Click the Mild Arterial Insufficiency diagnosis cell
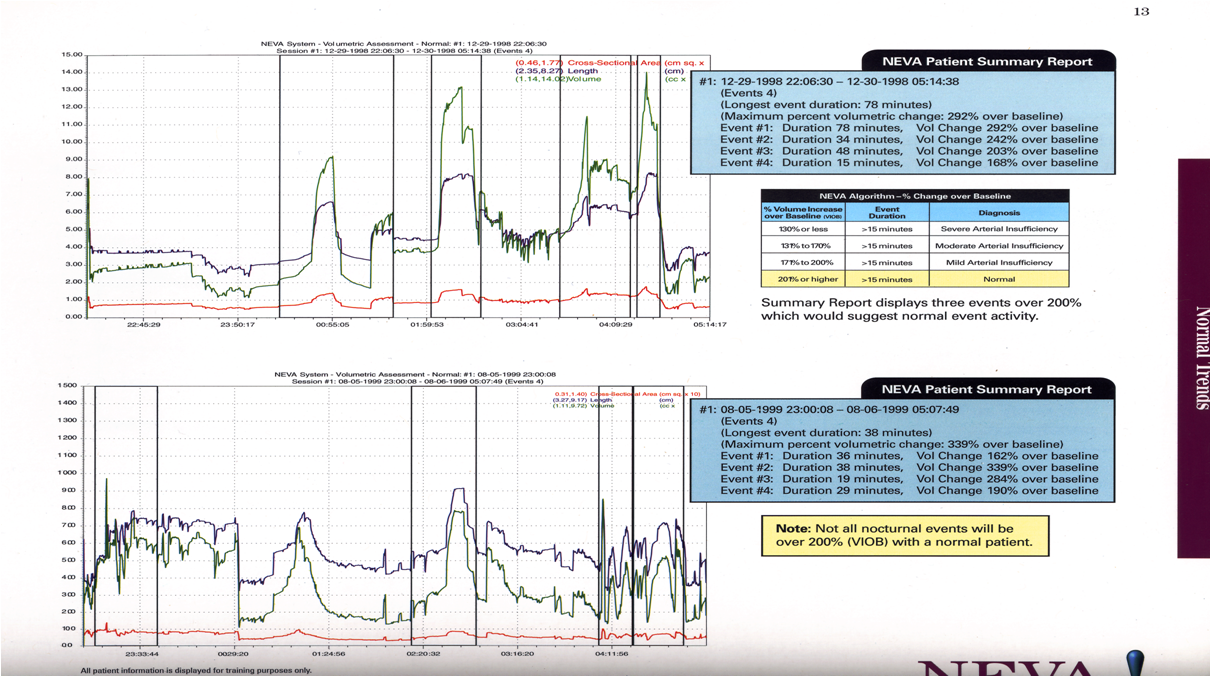 998,262
